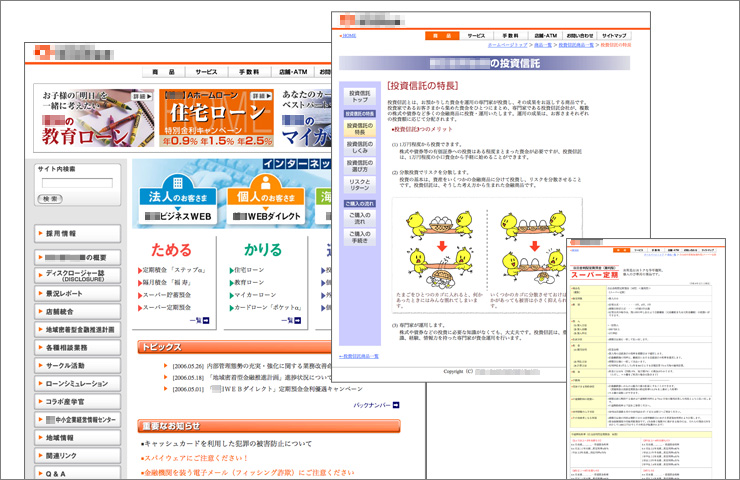740x480 pixels.
Task: Select サービス tab in 投資信託 window
Action: click(476, 35)
